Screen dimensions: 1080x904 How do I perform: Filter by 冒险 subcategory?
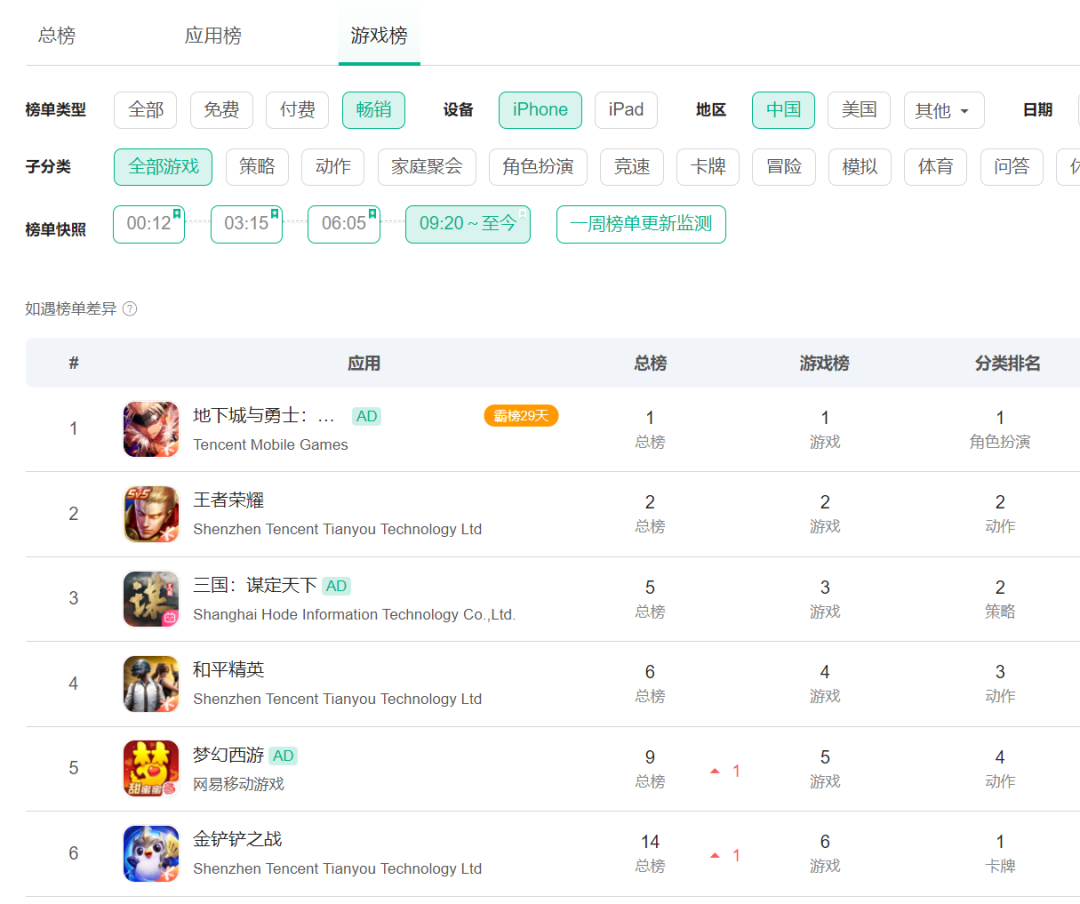pyautogui.click(x=784, y=167)
